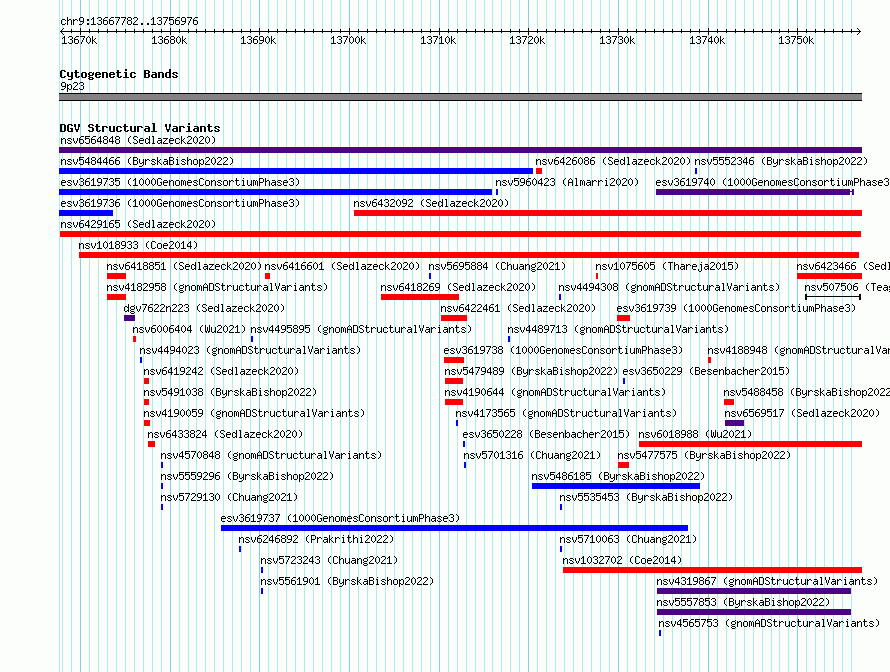890x672 pixels.
Task: Select the short blue bar under esv3619736
Action: tap(86, 213)
